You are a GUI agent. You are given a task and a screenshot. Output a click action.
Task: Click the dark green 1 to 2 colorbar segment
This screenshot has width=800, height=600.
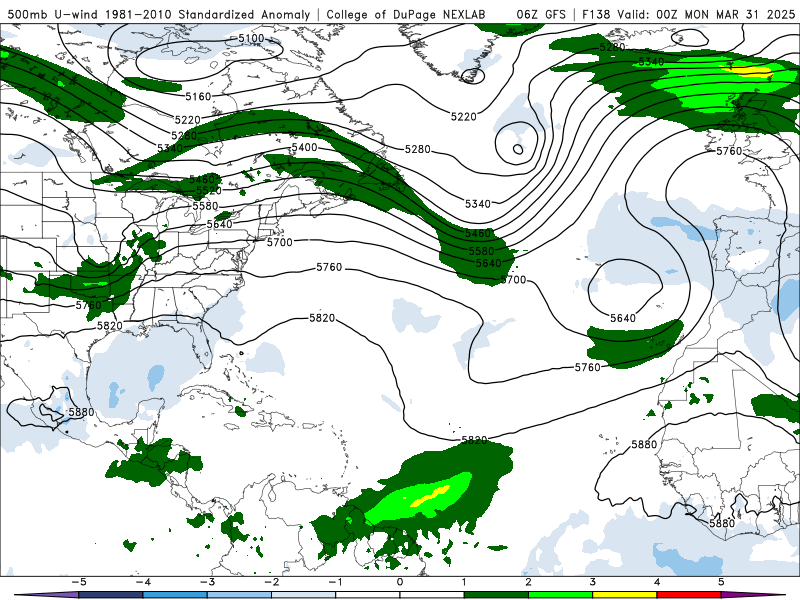coord(496,595)
